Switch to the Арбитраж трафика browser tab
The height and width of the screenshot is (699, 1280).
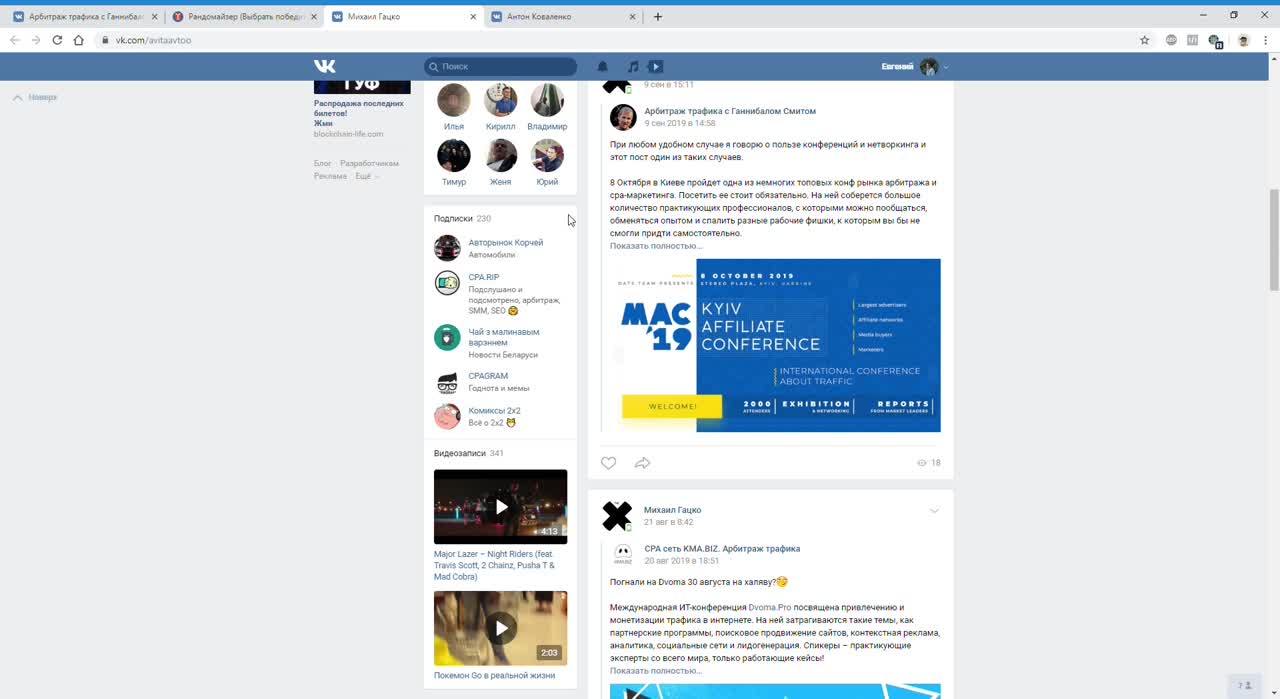click(84, 17)
